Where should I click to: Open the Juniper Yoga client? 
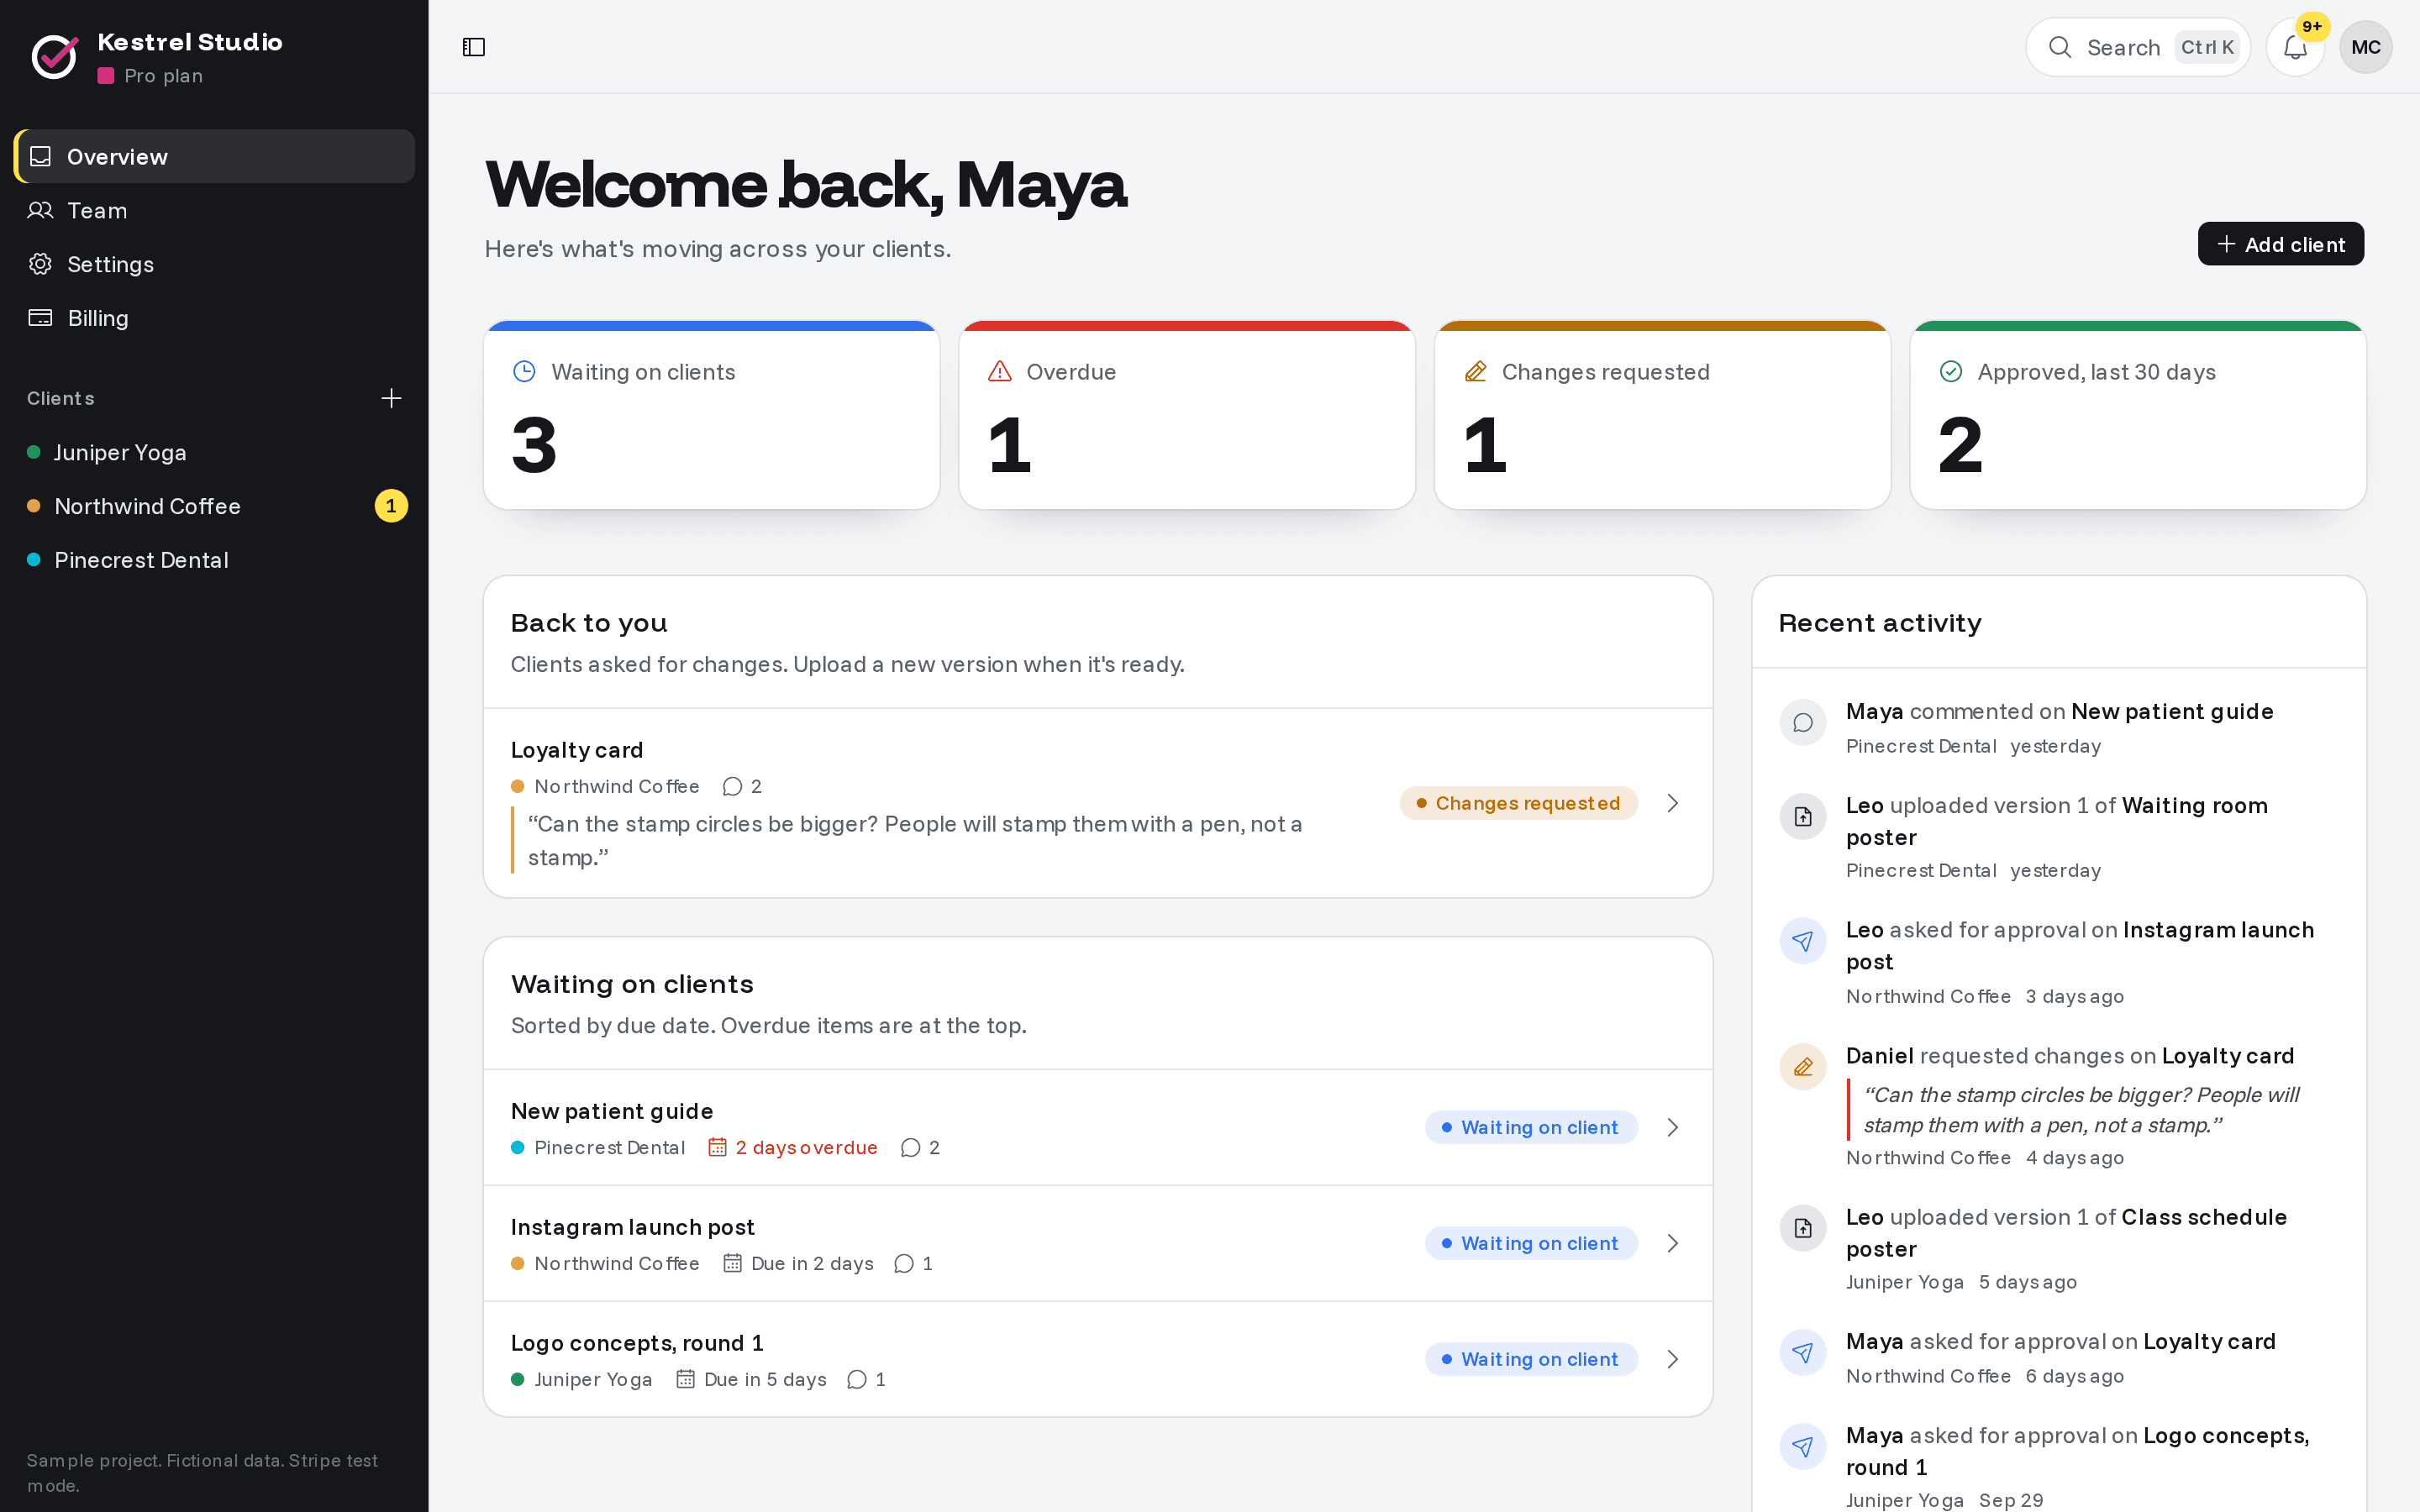tap(214, 452)
